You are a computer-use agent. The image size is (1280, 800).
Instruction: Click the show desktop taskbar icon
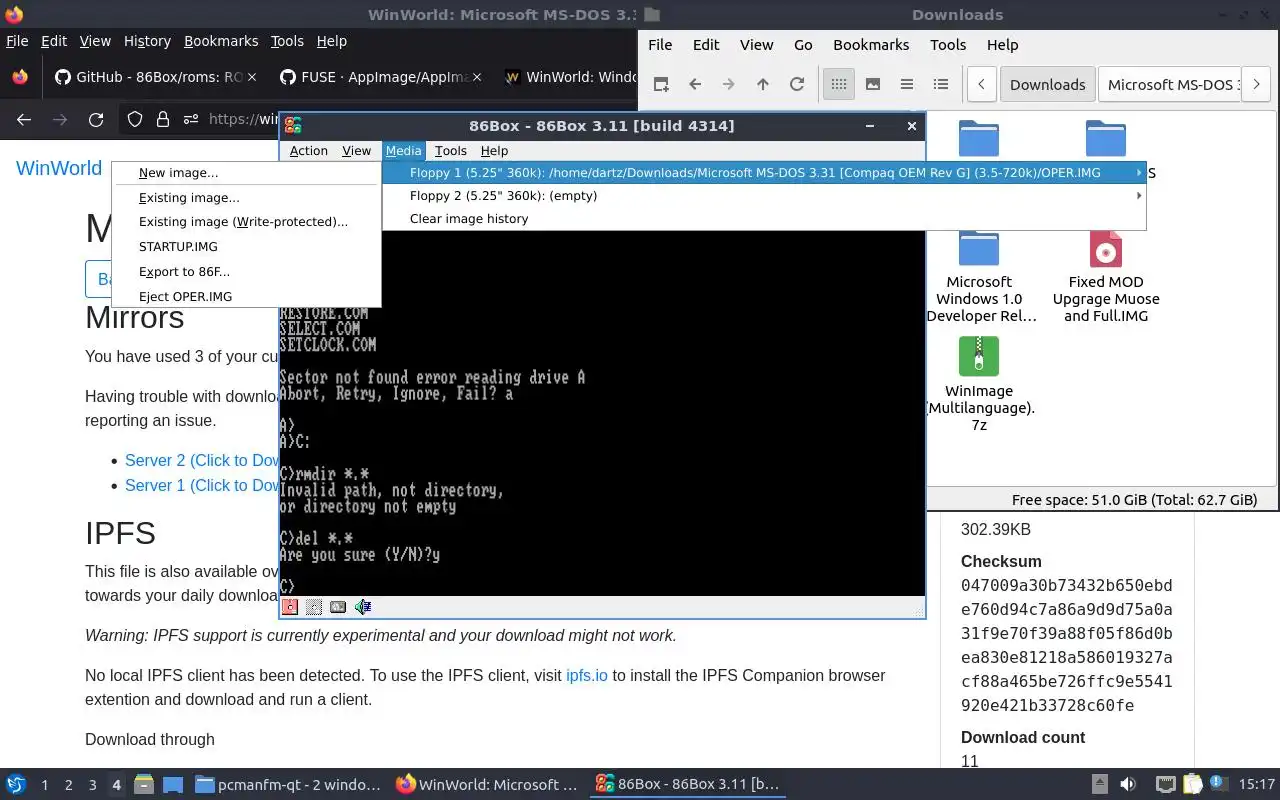pyautogui.click(x=172, y=784)
